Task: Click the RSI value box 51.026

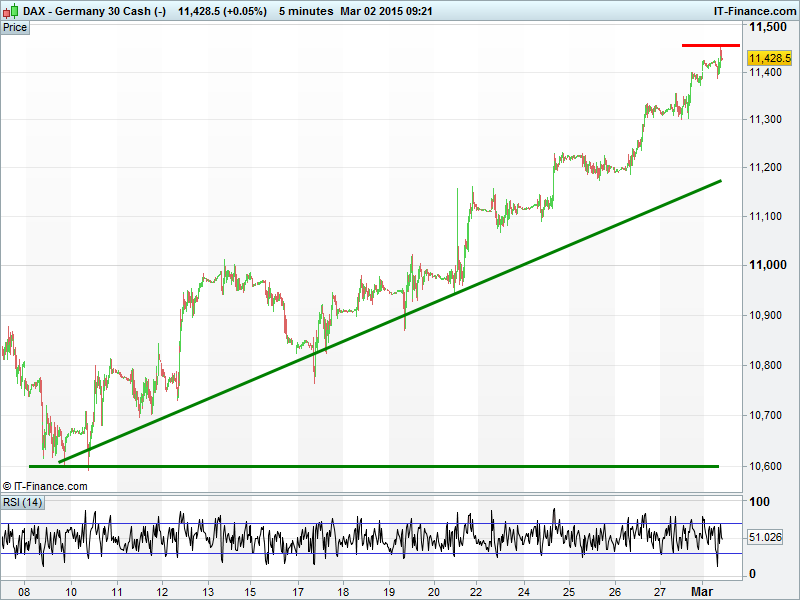Action: (x=764, y=538)
